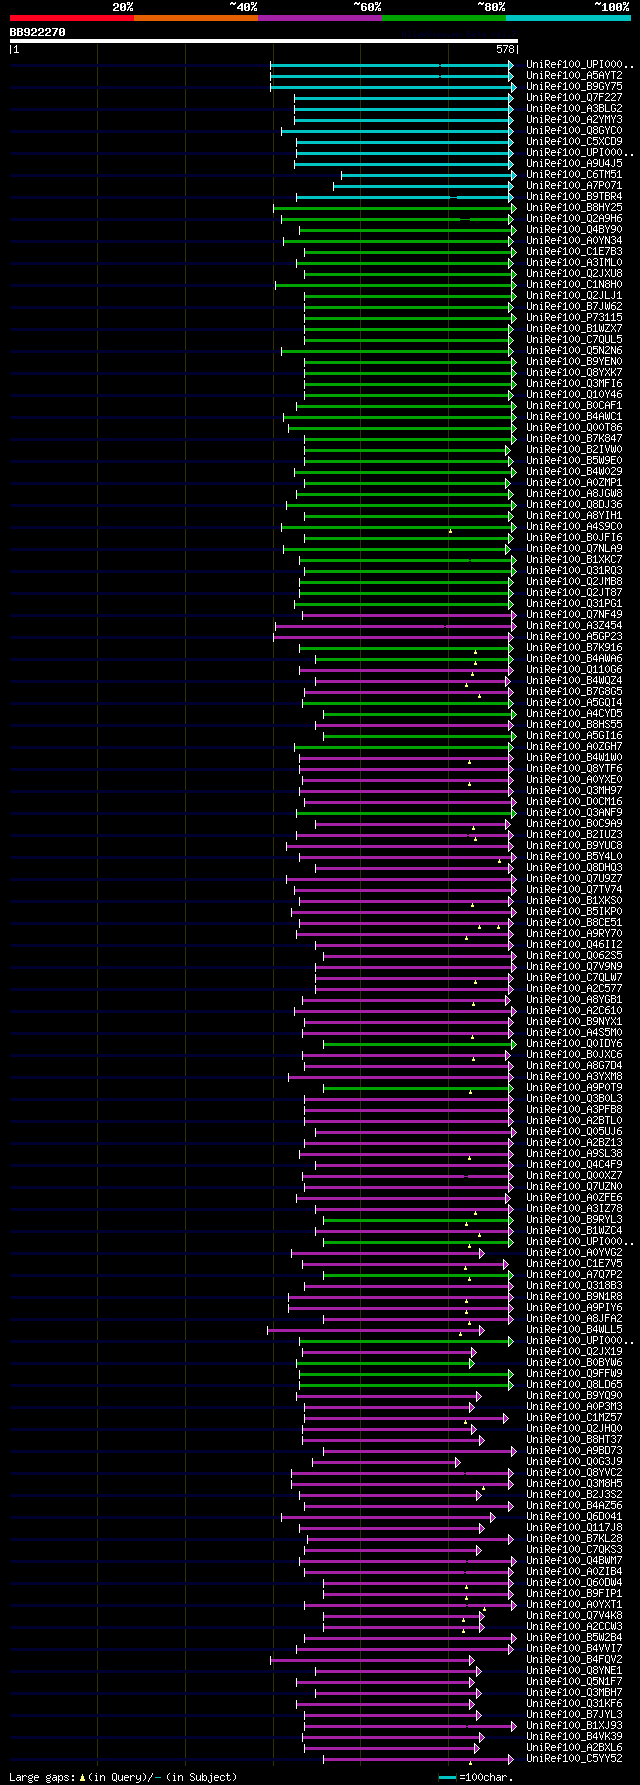Image resolution: width=640 pixels, height=1785 pixels.
Task: Select the UniRef100_B9TBR4 label
Action: point(574,197)
